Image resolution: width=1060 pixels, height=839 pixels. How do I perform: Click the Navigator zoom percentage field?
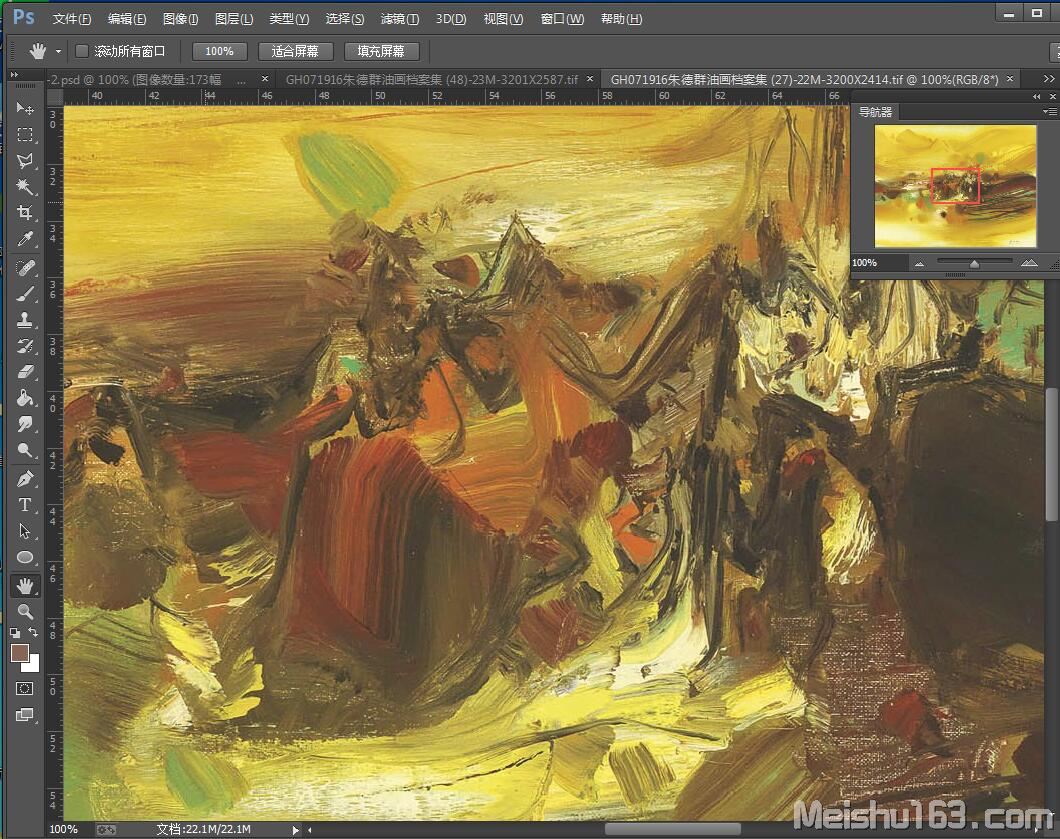[x=879, y=263]
